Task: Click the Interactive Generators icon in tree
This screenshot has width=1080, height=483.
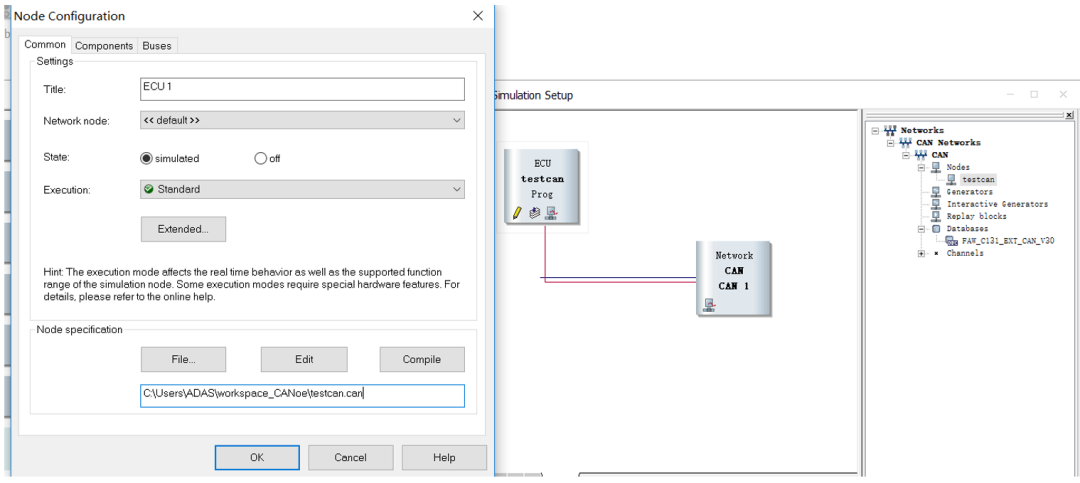Action: pyautogui.click(x=936, y=204)
